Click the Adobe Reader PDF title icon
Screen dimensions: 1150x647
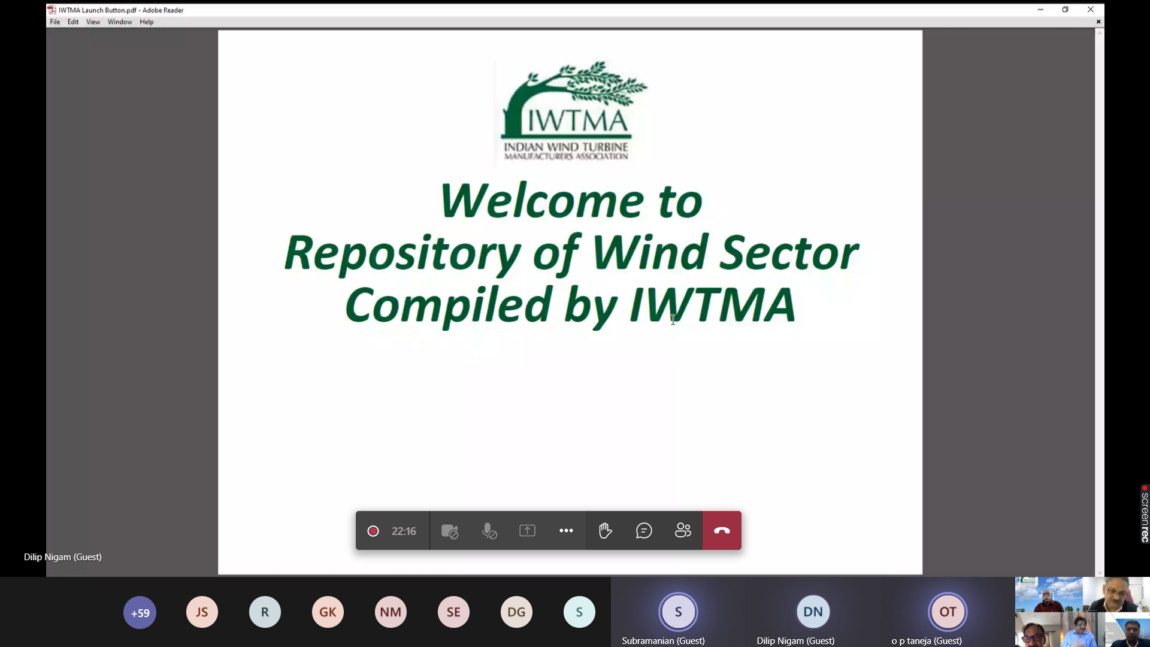(x=51, y=10)
